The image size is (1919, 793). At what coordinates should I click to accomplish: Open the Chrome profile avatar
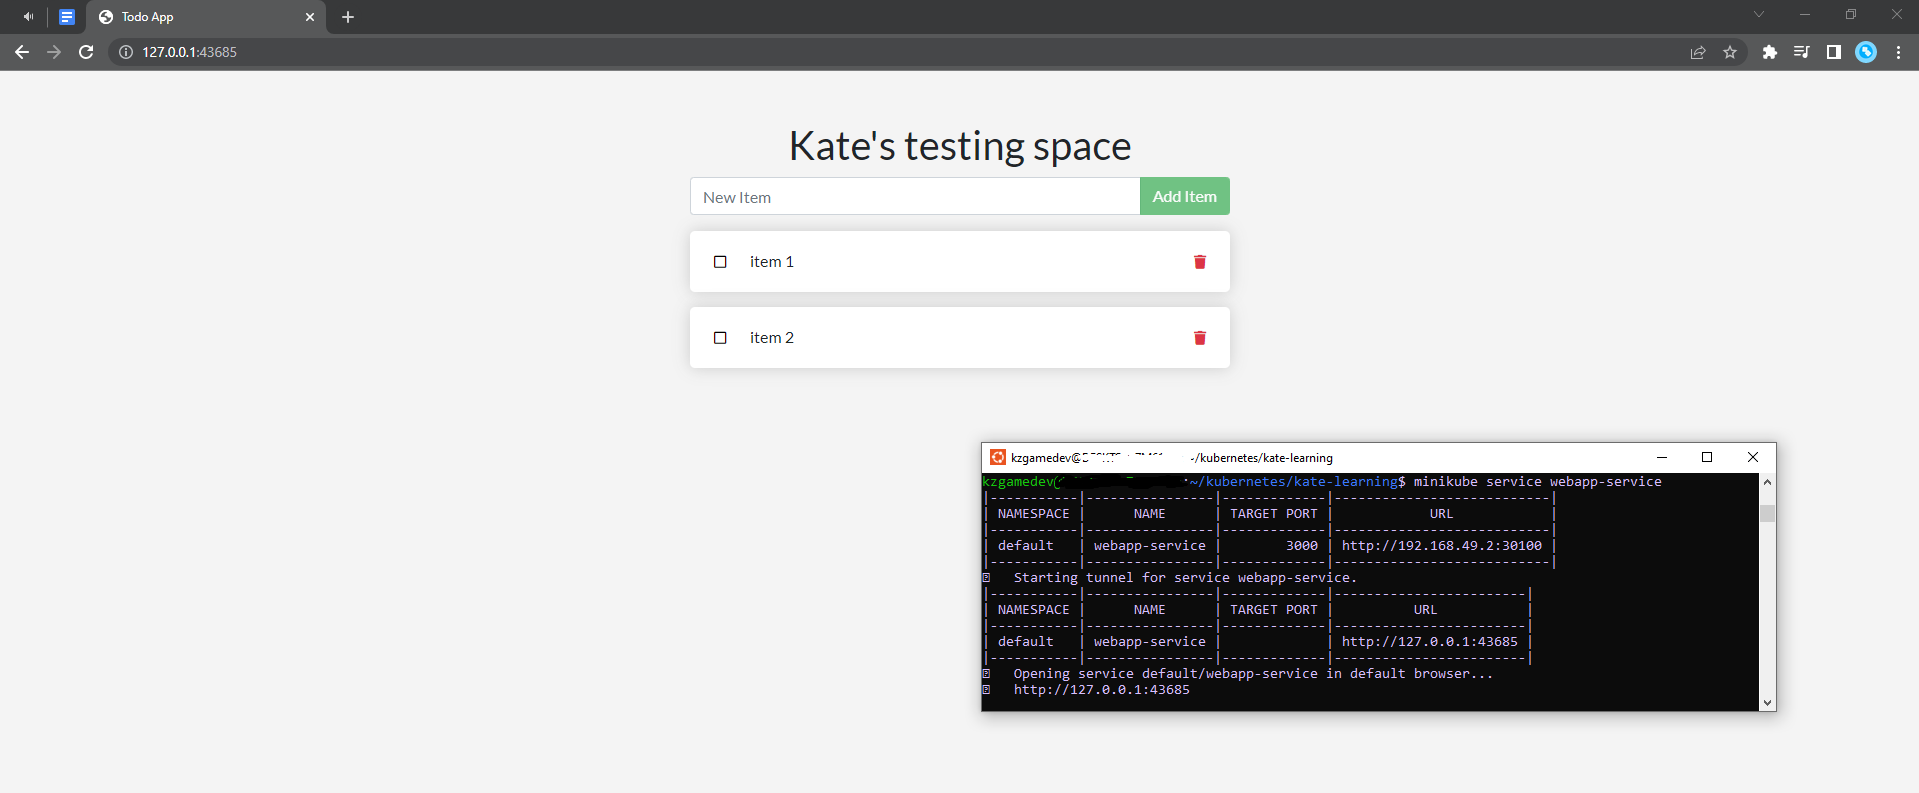tap(1866, 52)
